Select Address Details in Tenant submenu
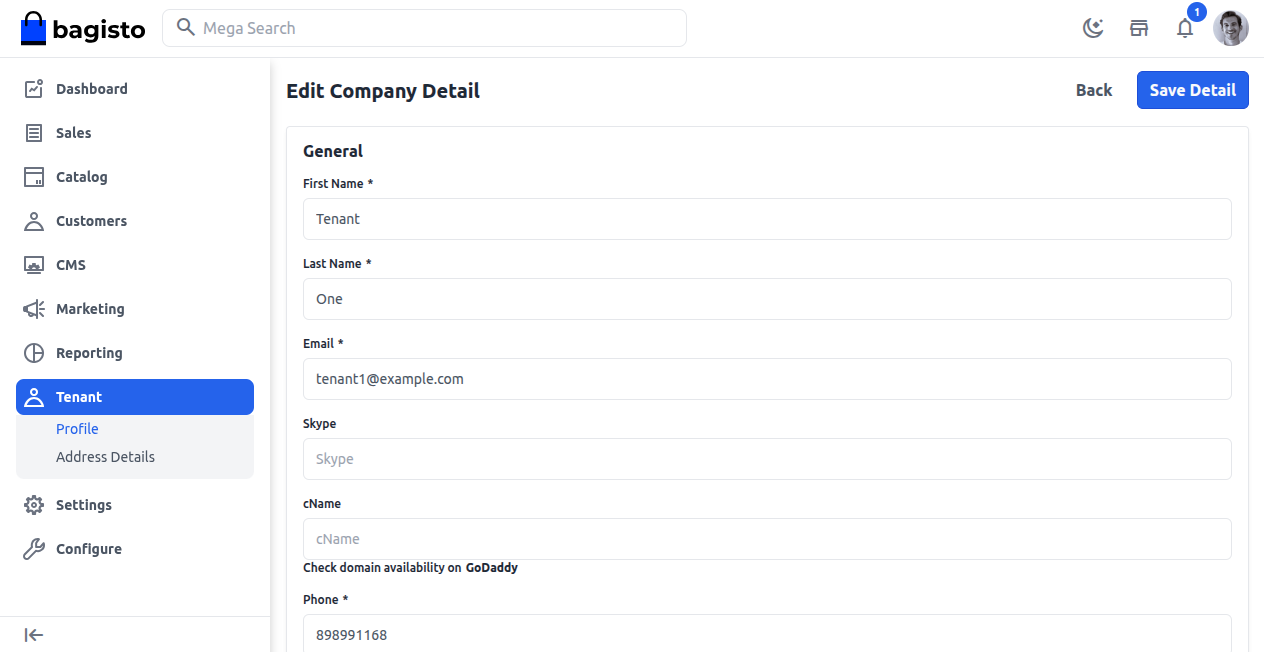 (105, 456)
